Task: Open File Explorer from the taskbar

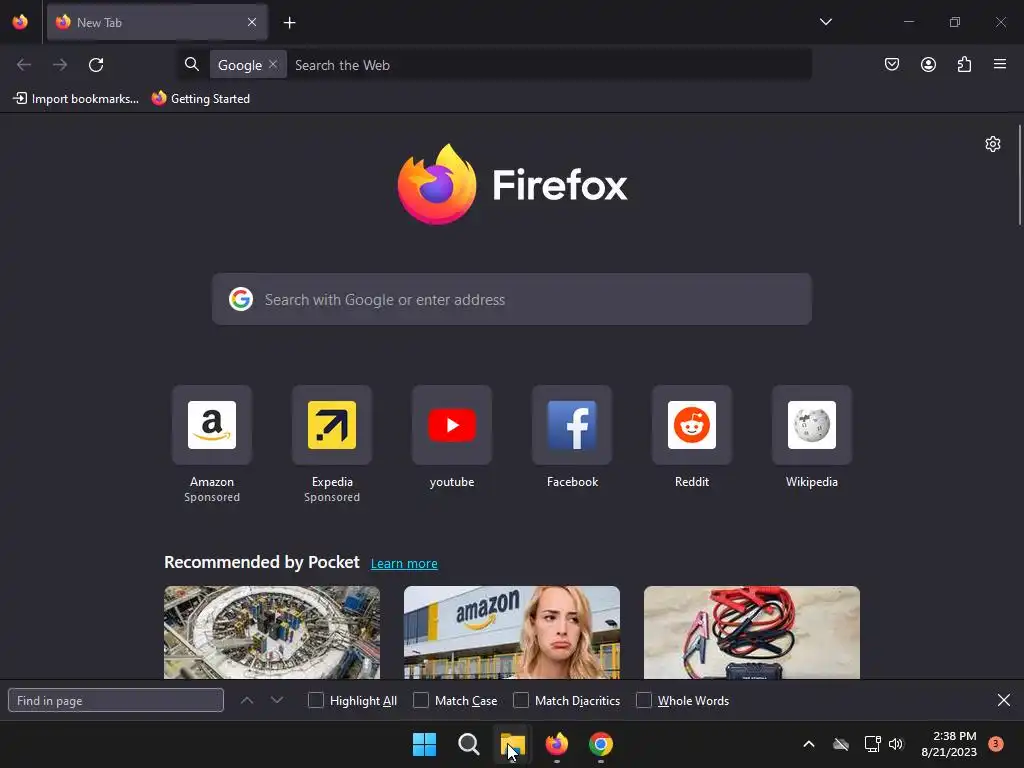Action: coord(513,744)
